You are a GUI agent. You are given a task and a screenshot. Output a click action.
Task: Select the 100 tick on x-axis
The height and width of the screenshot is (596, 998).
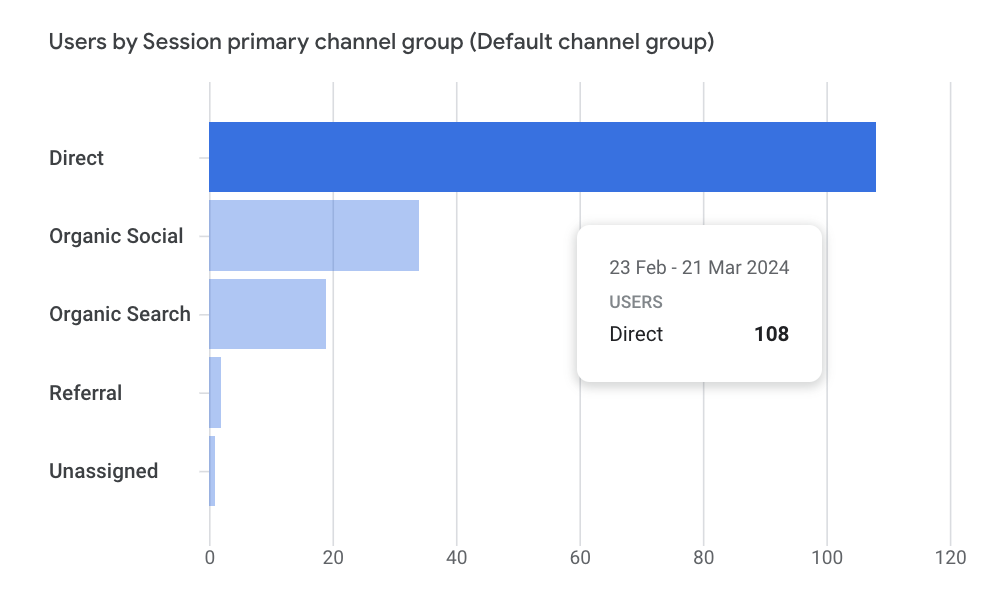pos(827,558)
